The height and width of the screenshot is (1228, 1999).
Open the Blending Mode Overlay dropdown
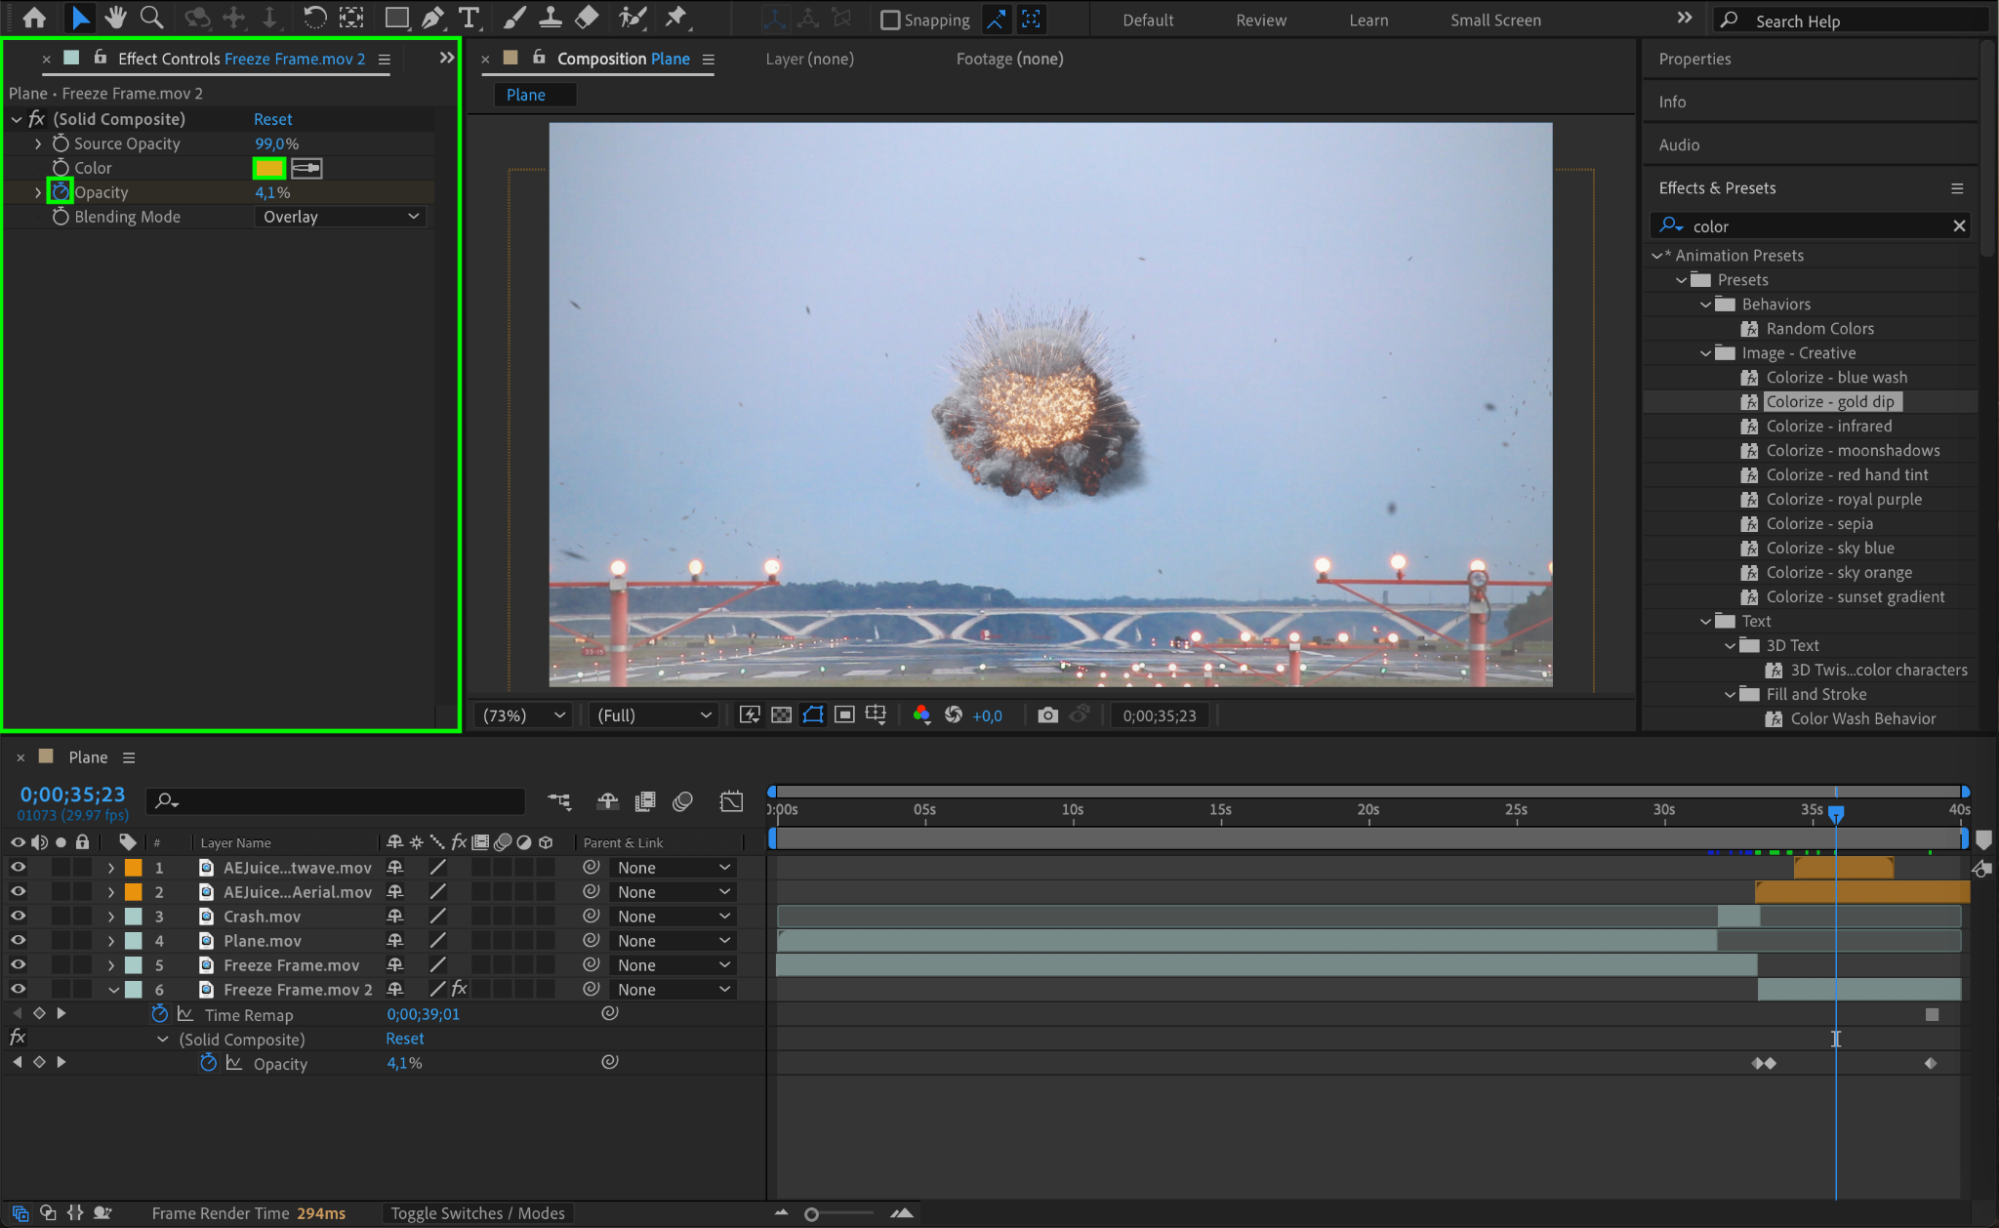(x=340, y=217)
